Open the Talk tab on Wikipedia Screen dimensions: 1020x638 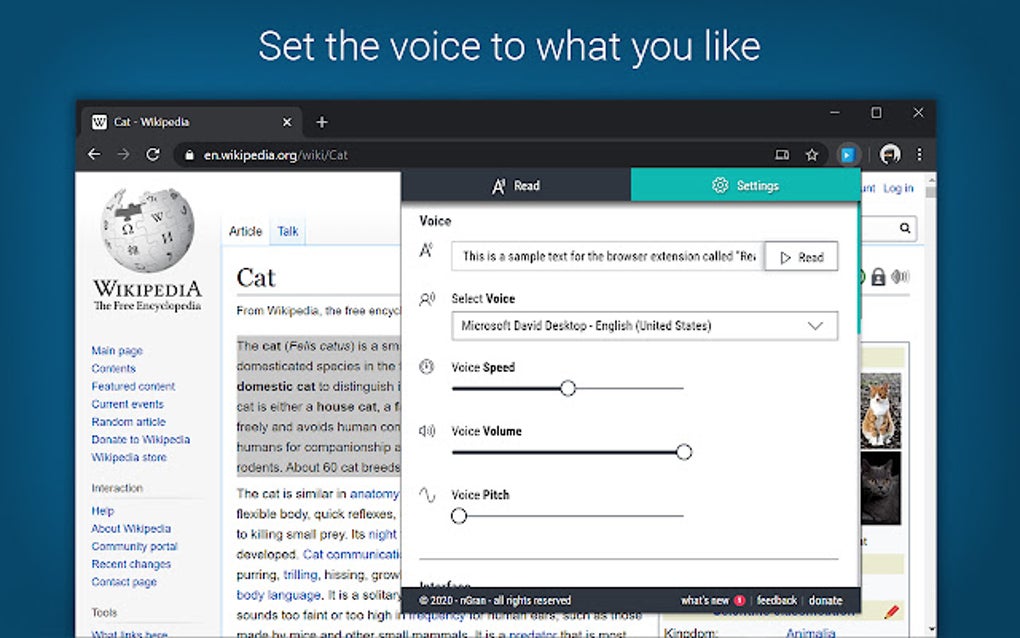coord(288,232)
